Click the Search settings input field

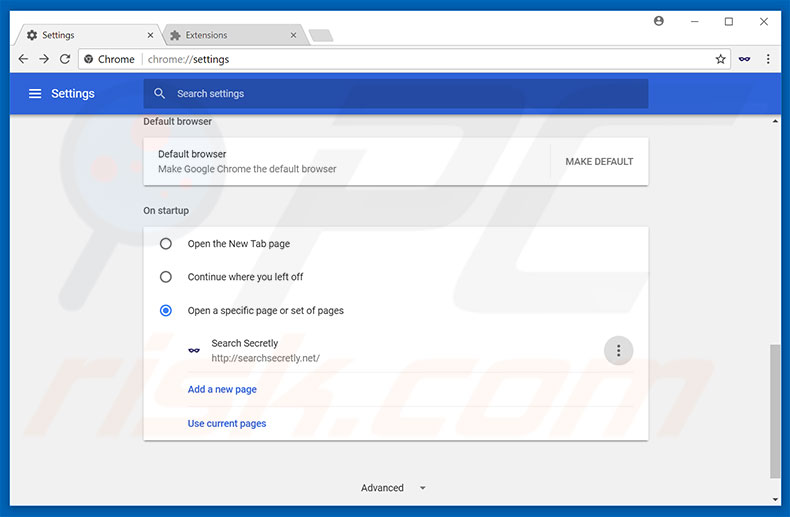tap(400, 94)
